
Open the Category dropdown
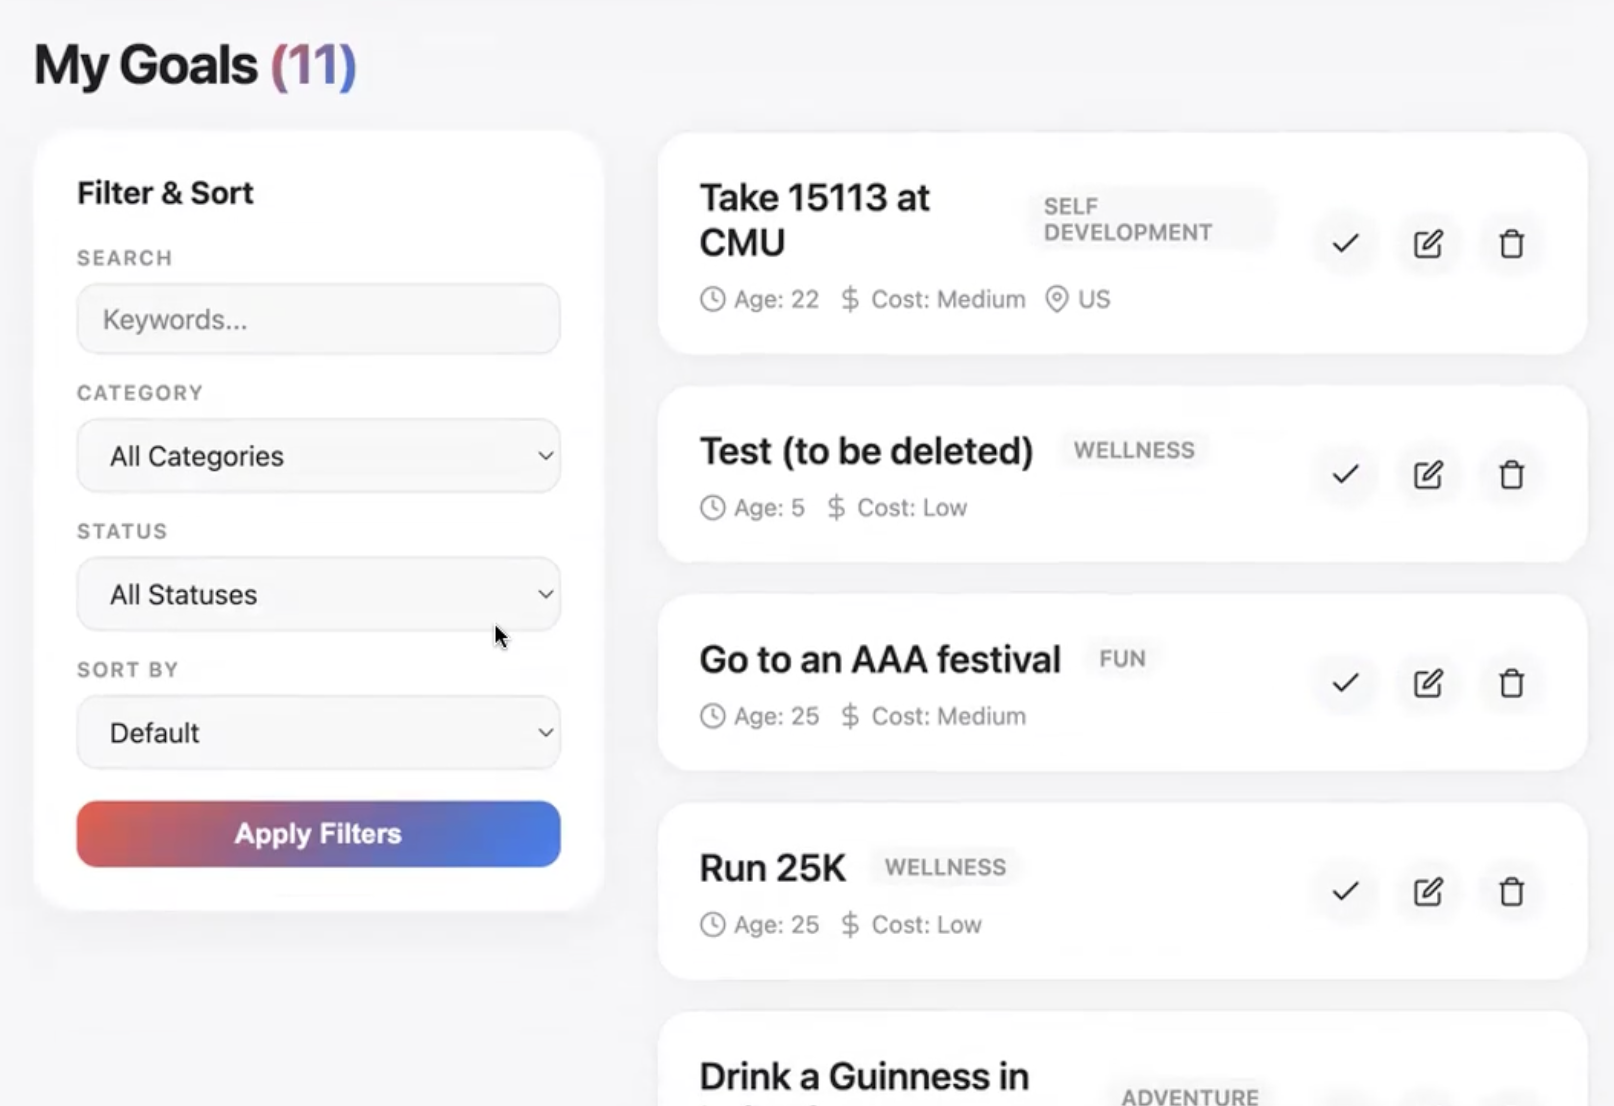(x=318, y=456)
